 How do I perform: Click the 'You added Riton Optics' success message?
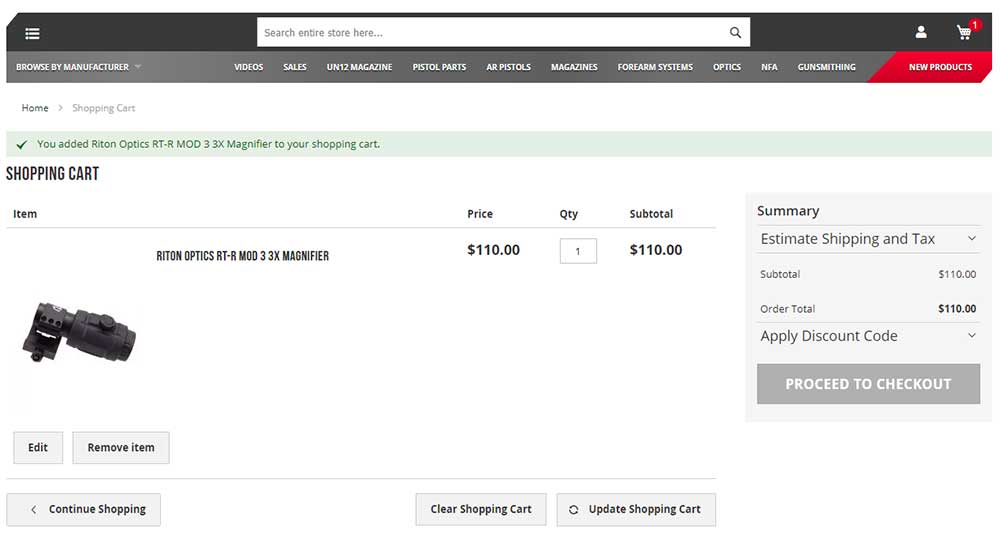[x=208, y=144]
